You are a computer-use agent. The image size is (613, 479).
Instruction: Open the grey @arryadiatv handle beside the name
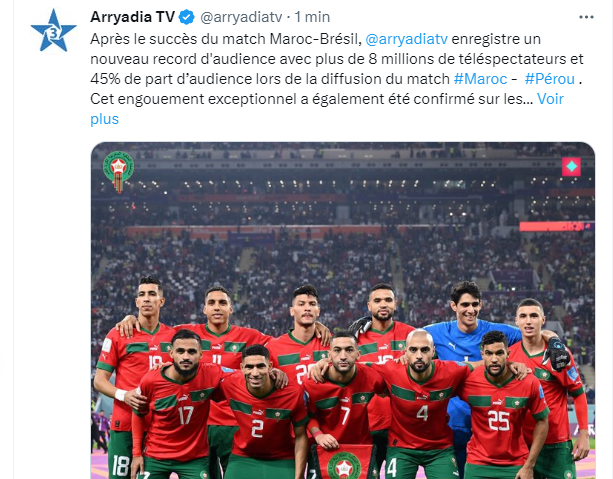coord(241,17)
